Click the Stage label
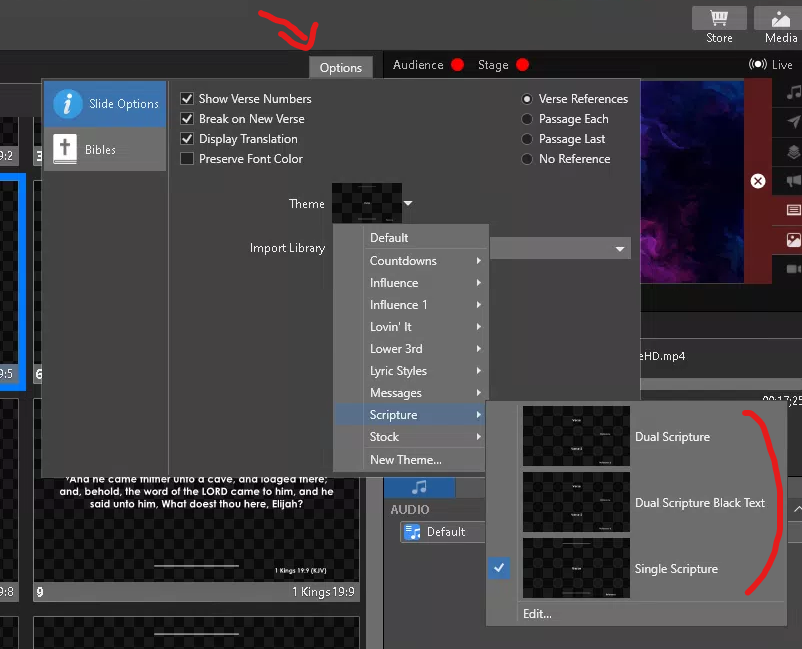The height and width of the screenshot is (649, 802). [493, 65]
